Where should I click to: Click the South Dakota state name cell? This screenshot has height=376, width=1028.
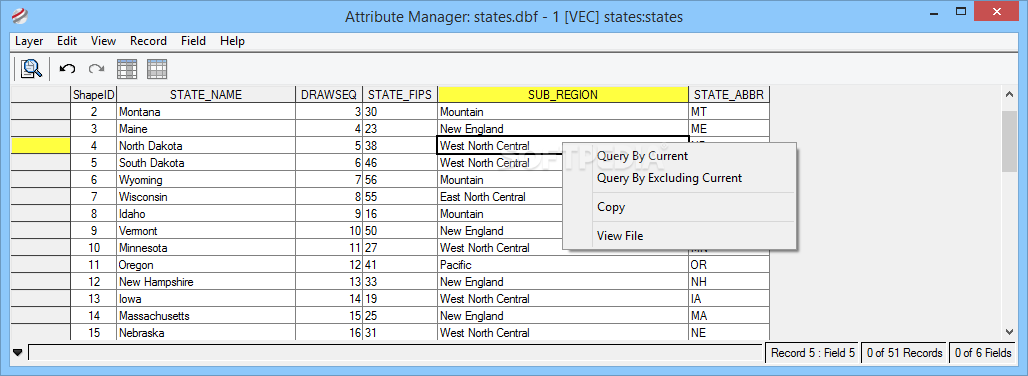pyautogui.click(x=206, y=162)
